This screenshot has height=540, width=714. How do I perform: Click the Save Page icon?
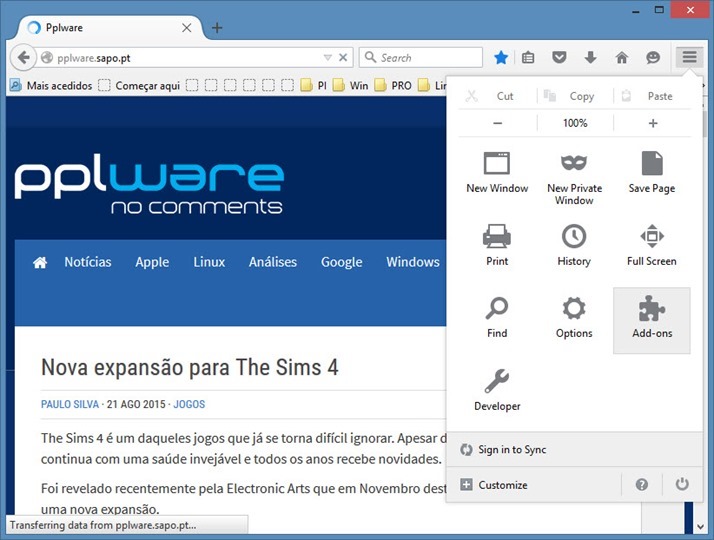[x=652, y=163]
